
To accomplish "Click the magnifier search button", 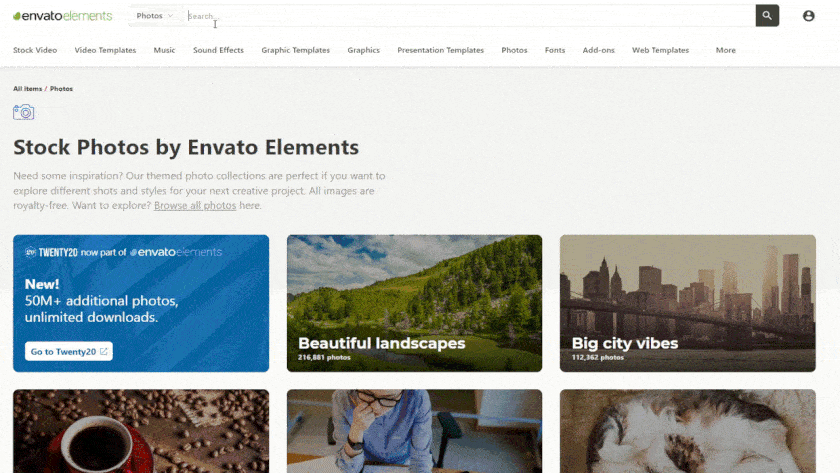I will pos(767,16).
